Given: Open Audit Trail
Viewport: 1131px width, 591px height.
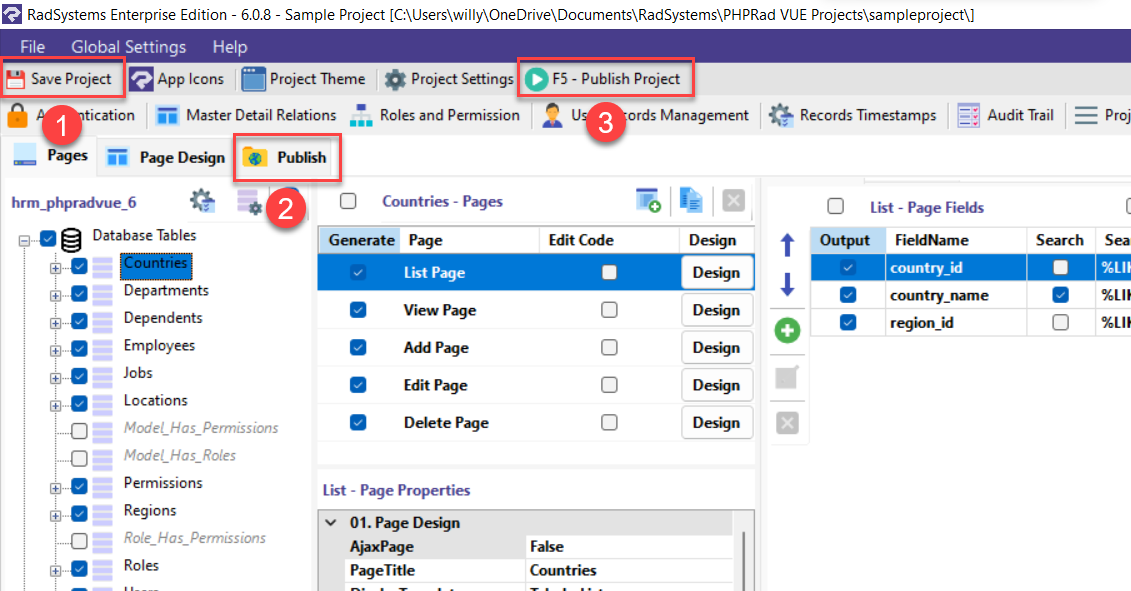Looking at the screenshot, I should [x=1005, y=115].
